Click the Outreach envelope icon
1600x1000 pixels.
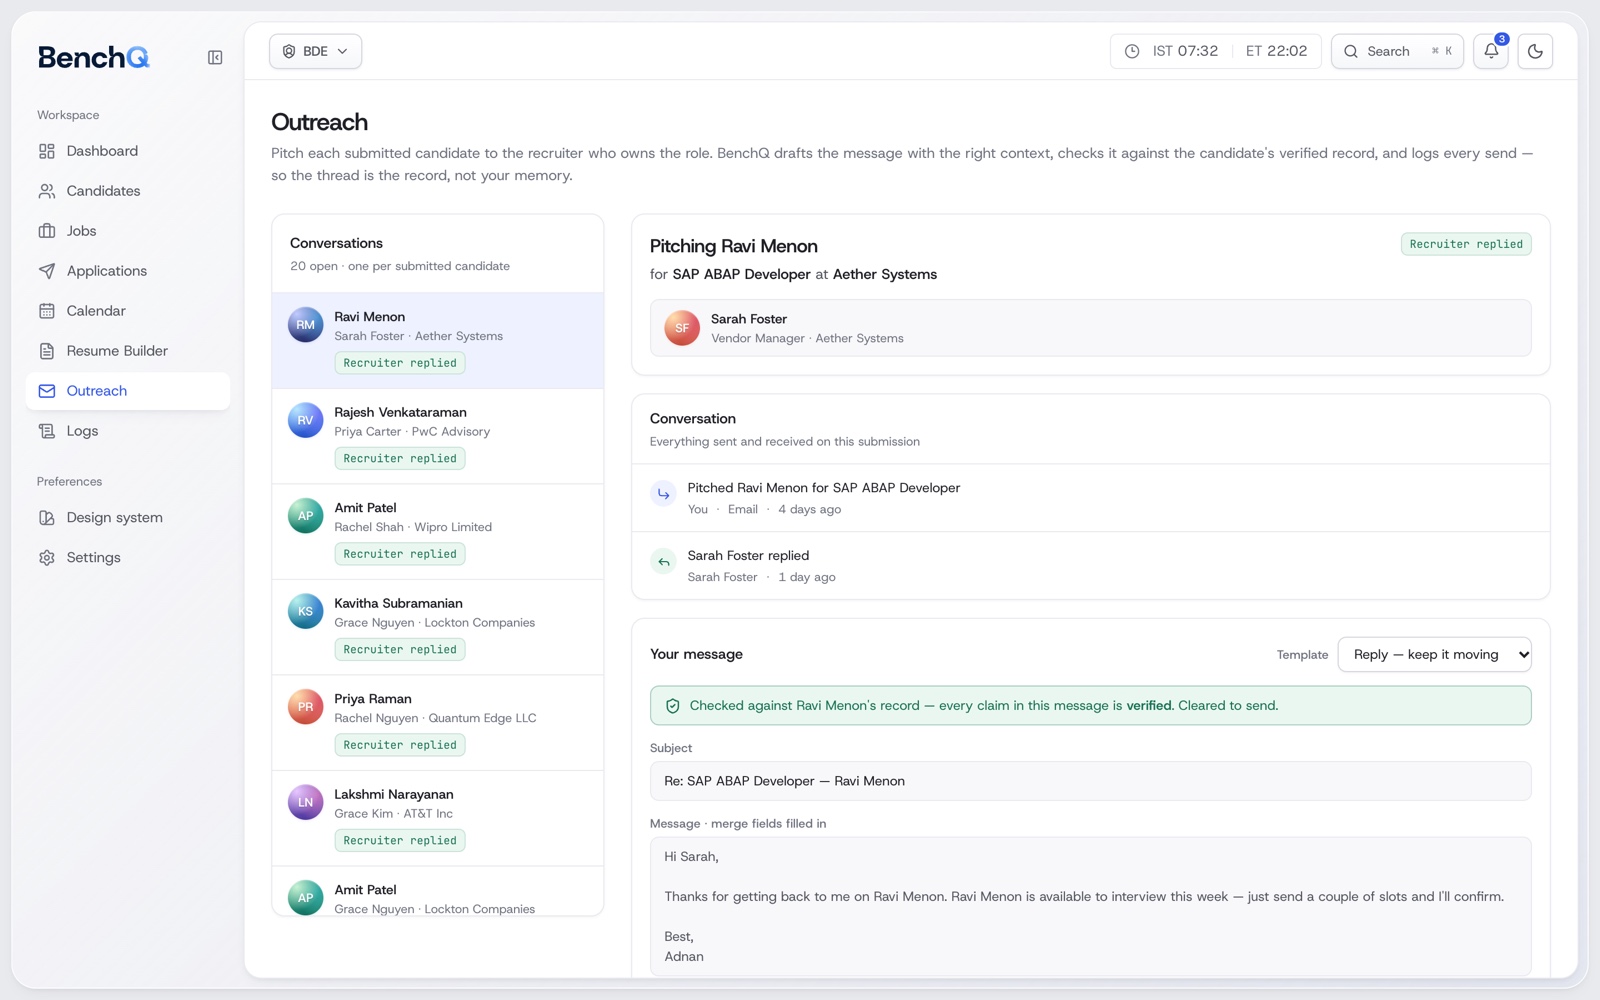(47, 391)
